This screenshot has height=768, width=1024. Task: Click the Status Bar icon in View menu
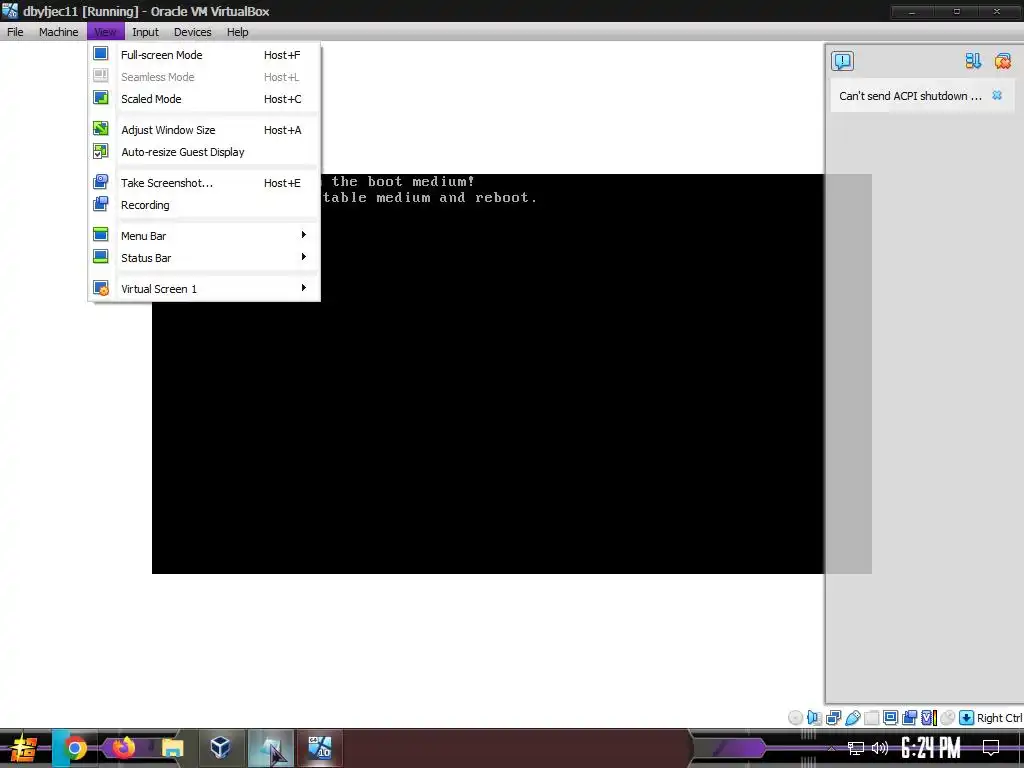(101, 257)
